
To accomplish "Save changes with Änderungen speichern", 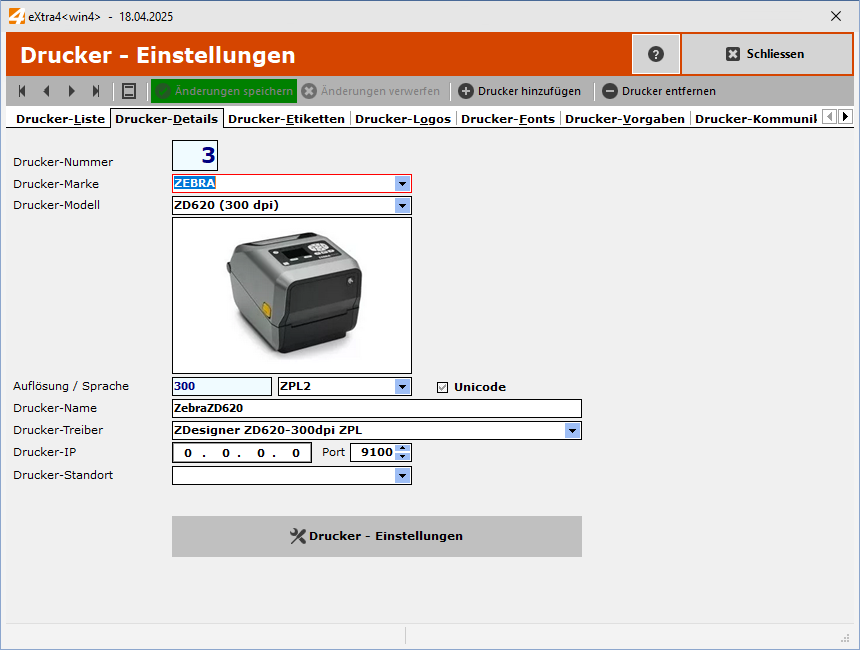I will click(222, 91).
